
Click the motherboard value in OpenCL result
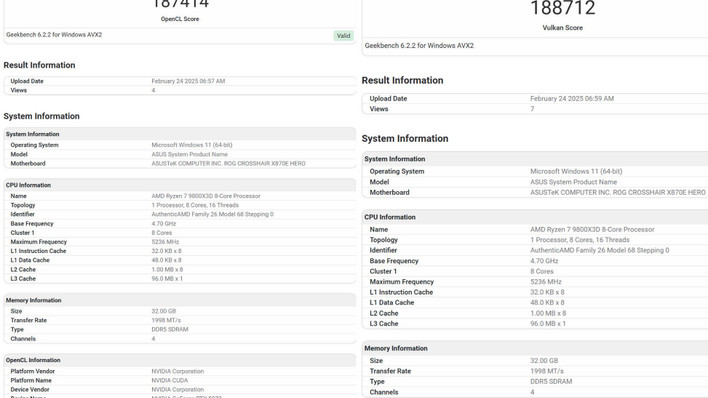pos(228,164)
